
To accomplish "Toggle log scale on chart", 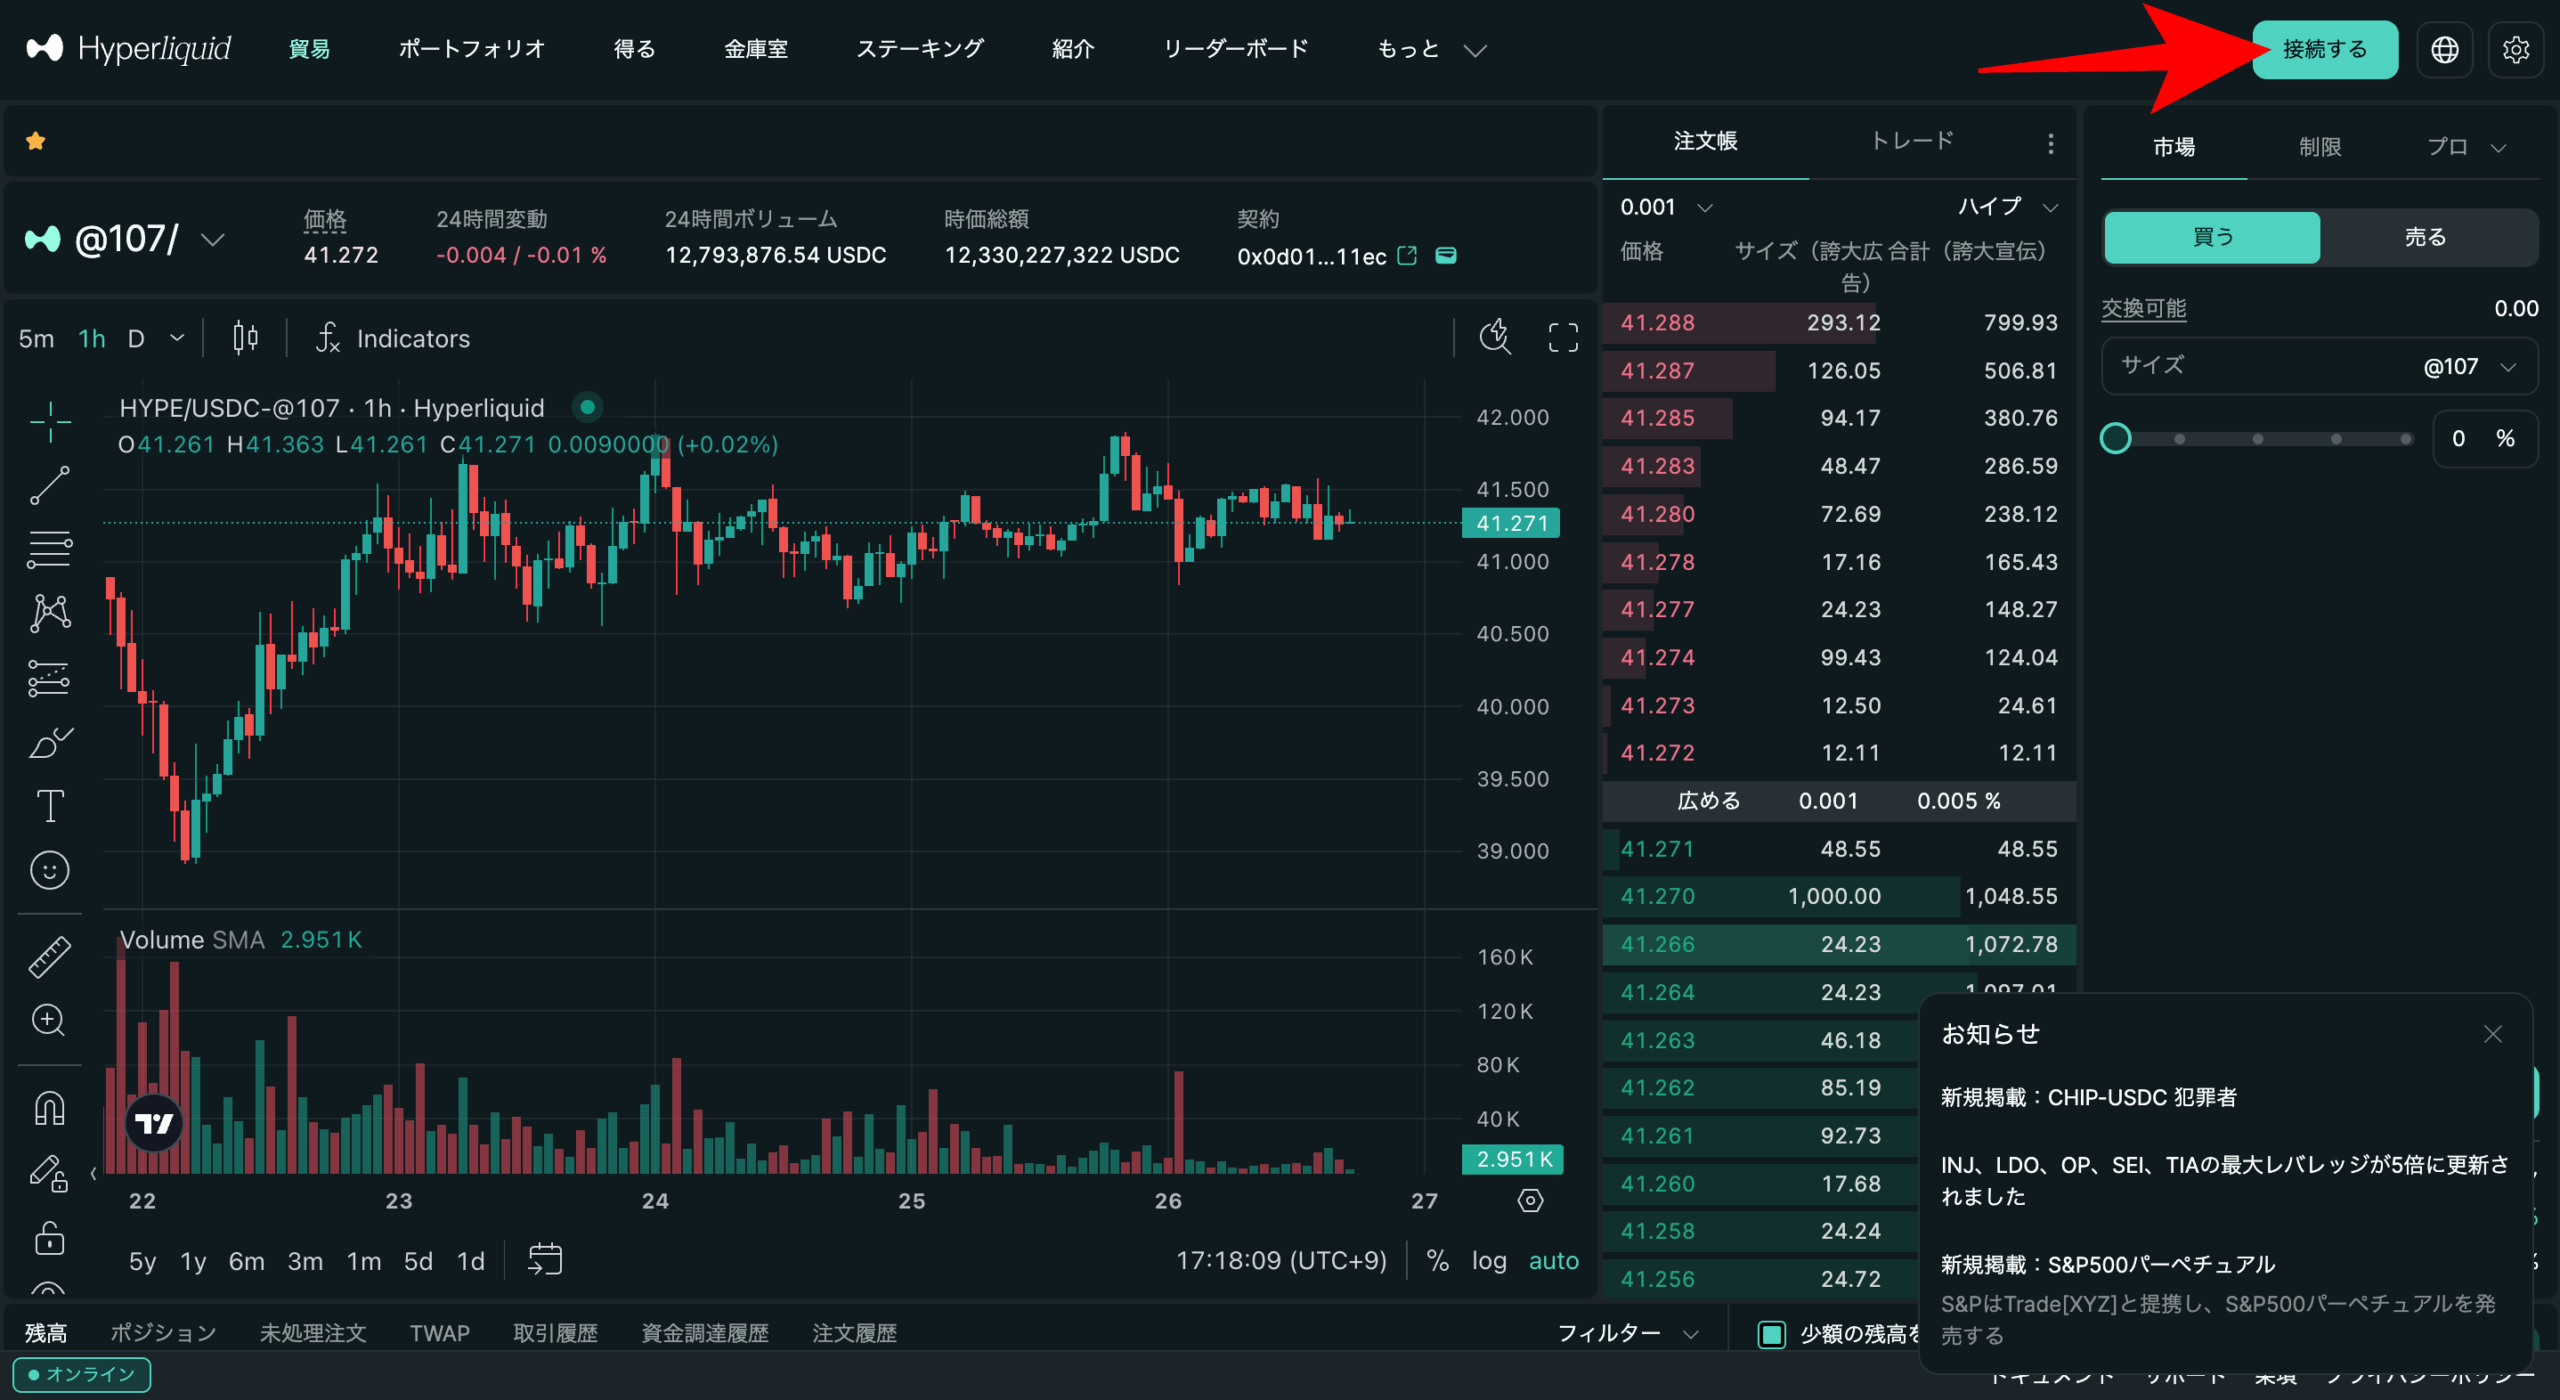I will click(x=1488, y=1261).
